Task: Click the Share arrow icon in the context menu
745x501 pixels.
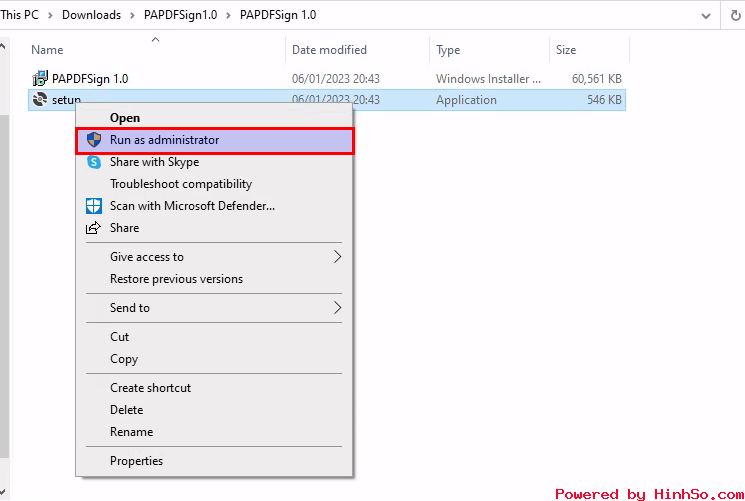Action: click(94, 228)
